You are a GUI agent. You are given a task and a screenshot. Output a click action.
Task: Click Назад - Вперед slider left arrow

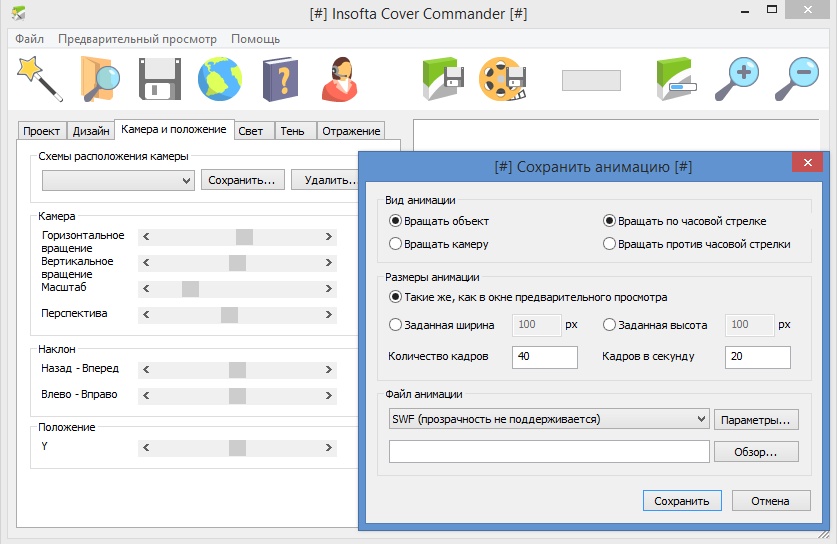[x=146, y=369]
